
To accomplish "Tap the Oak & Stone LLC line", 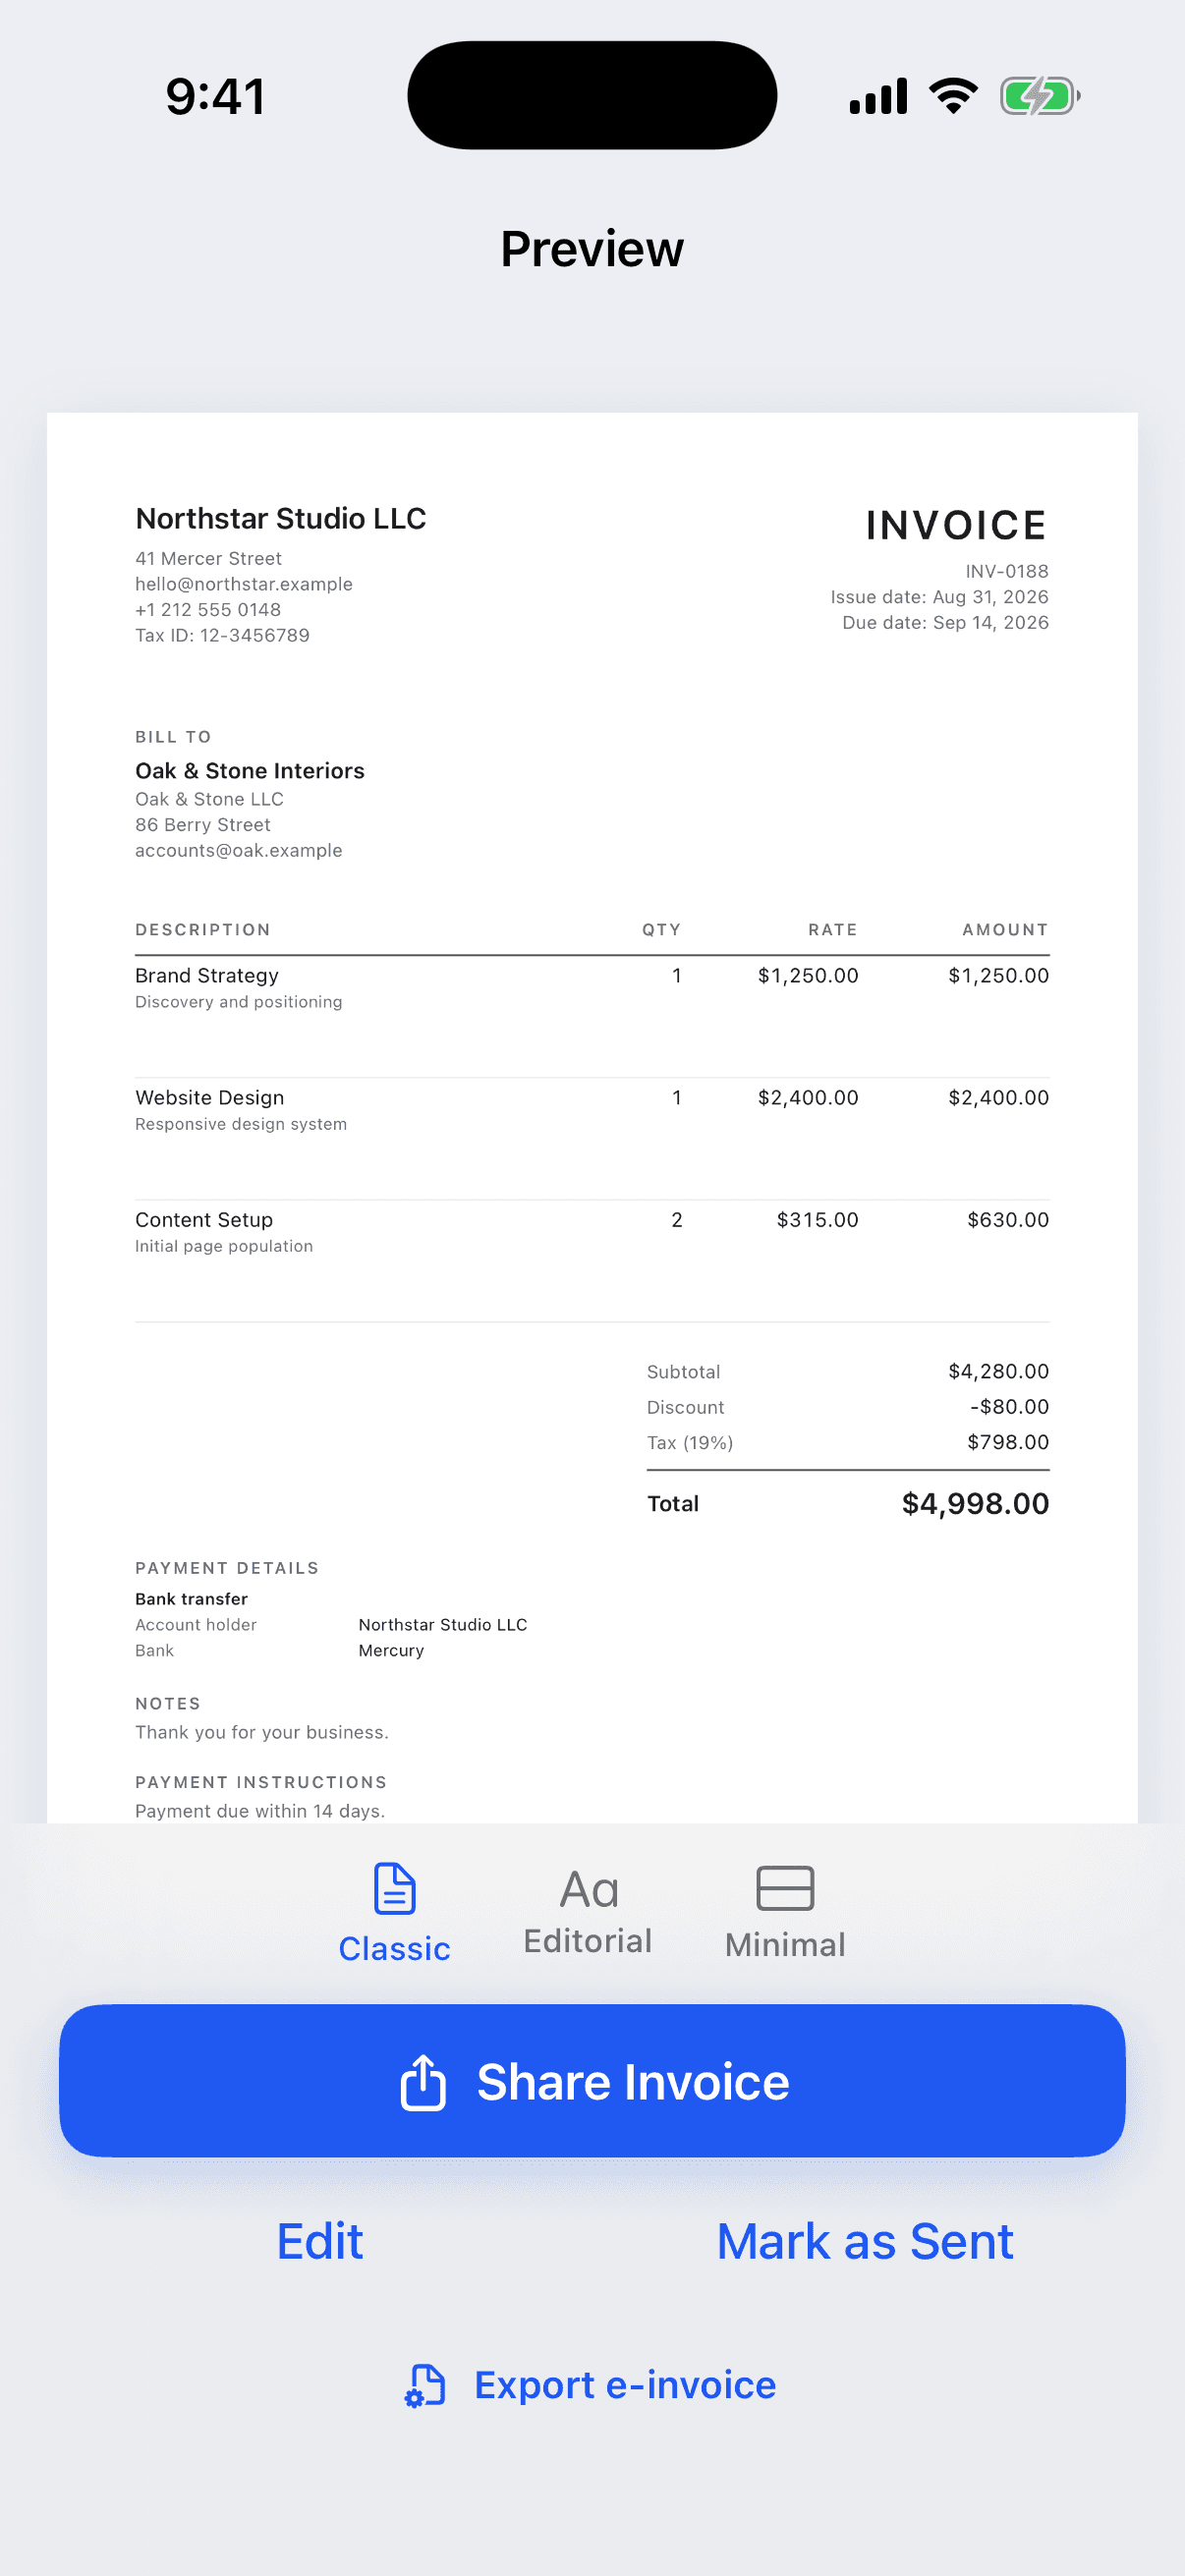I will pyautogui.click(x=209, y=799).
